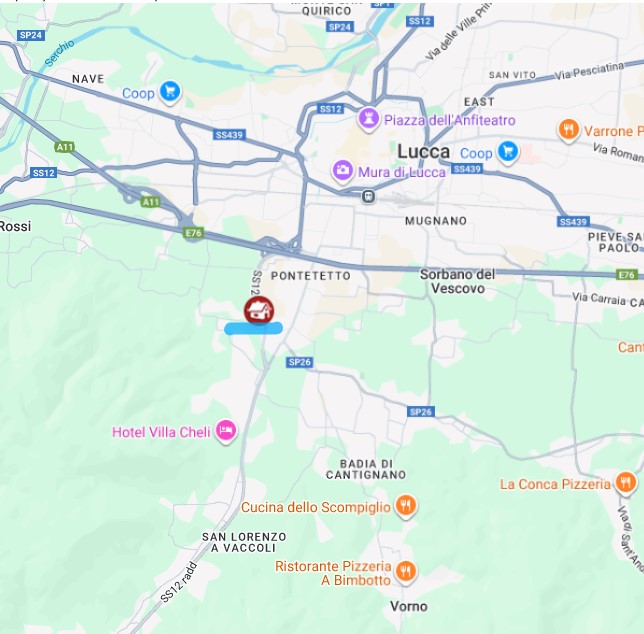The width and height of the screenshot is (644, 634).
Task: Click the Vorno town label
Action: pyautogui.click(x=409, y=606)
